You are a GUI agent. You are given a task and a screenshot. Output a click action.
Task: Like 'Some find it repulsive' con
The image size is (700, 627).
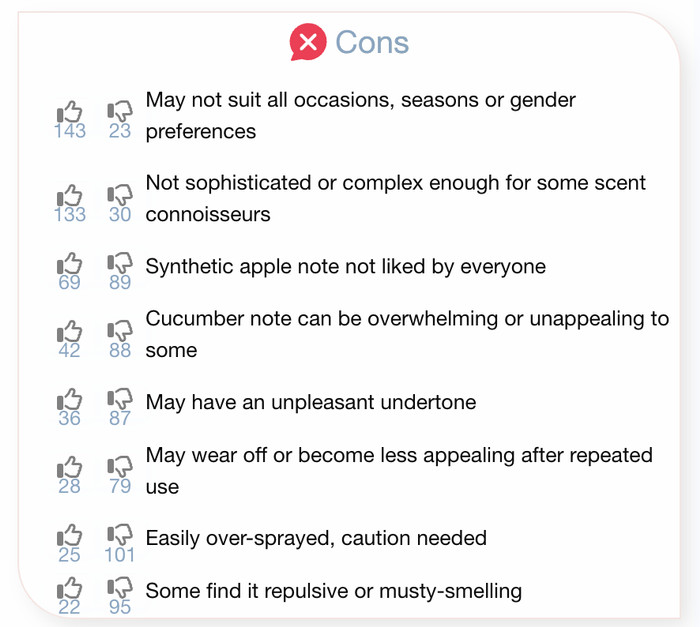click(x=70, y=588)
